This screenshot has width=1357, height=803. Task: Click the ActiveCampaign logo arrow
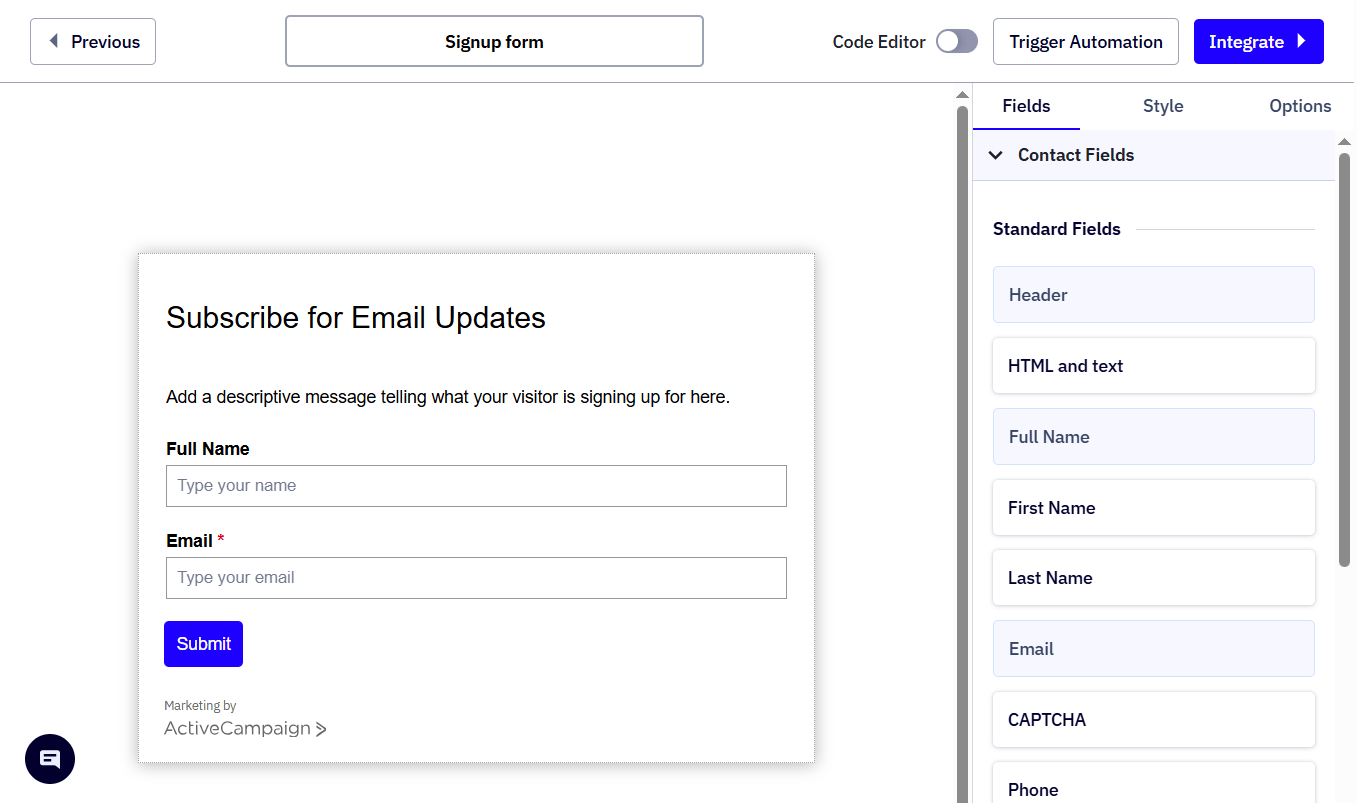(x=322, y=729)
